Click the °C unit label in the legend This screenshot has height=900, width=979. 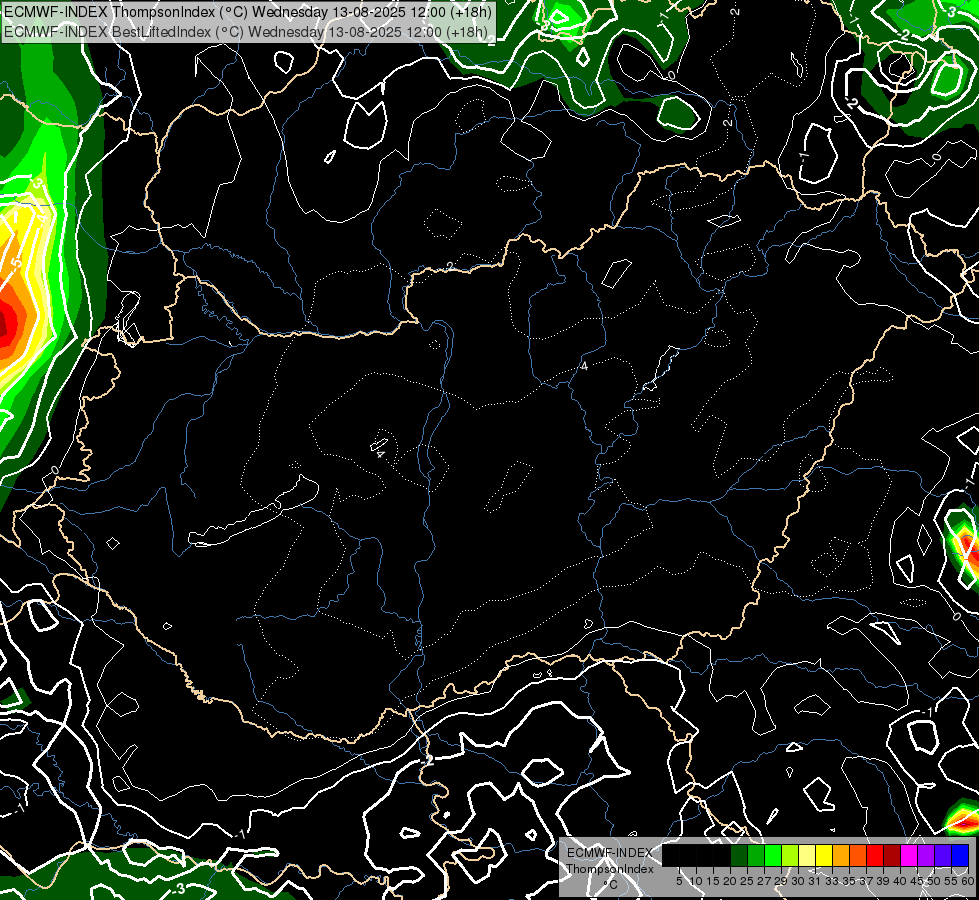611,884
